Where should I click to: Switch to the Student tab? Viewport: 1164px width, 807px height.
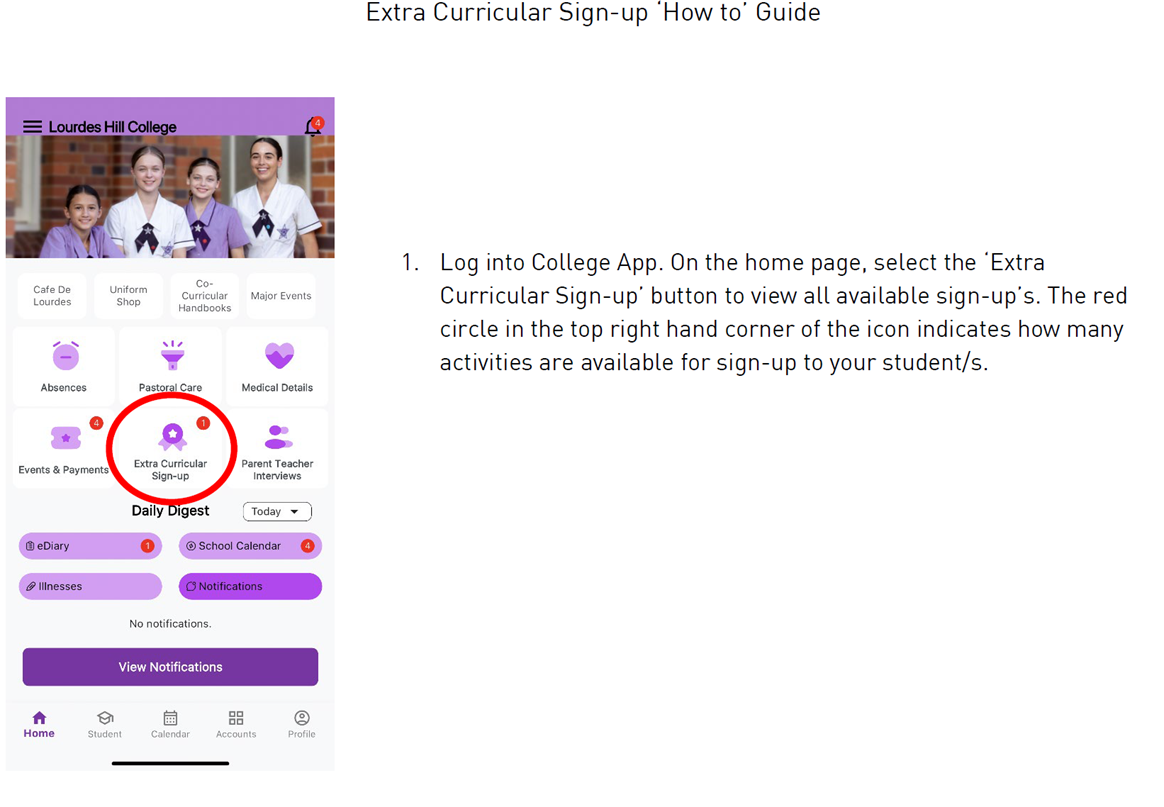[105, 724]
